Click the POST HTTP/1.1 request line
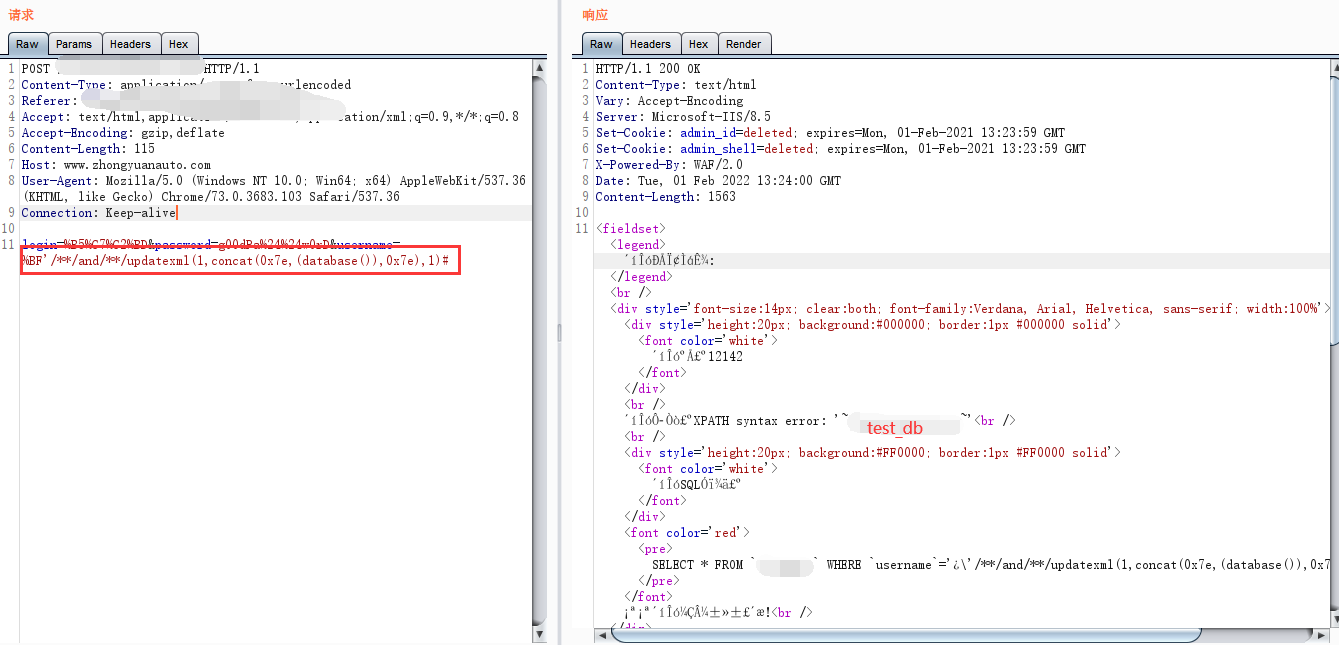Image resolution: width=1339 pixels, height=645 pixels. tap(140, 69)
